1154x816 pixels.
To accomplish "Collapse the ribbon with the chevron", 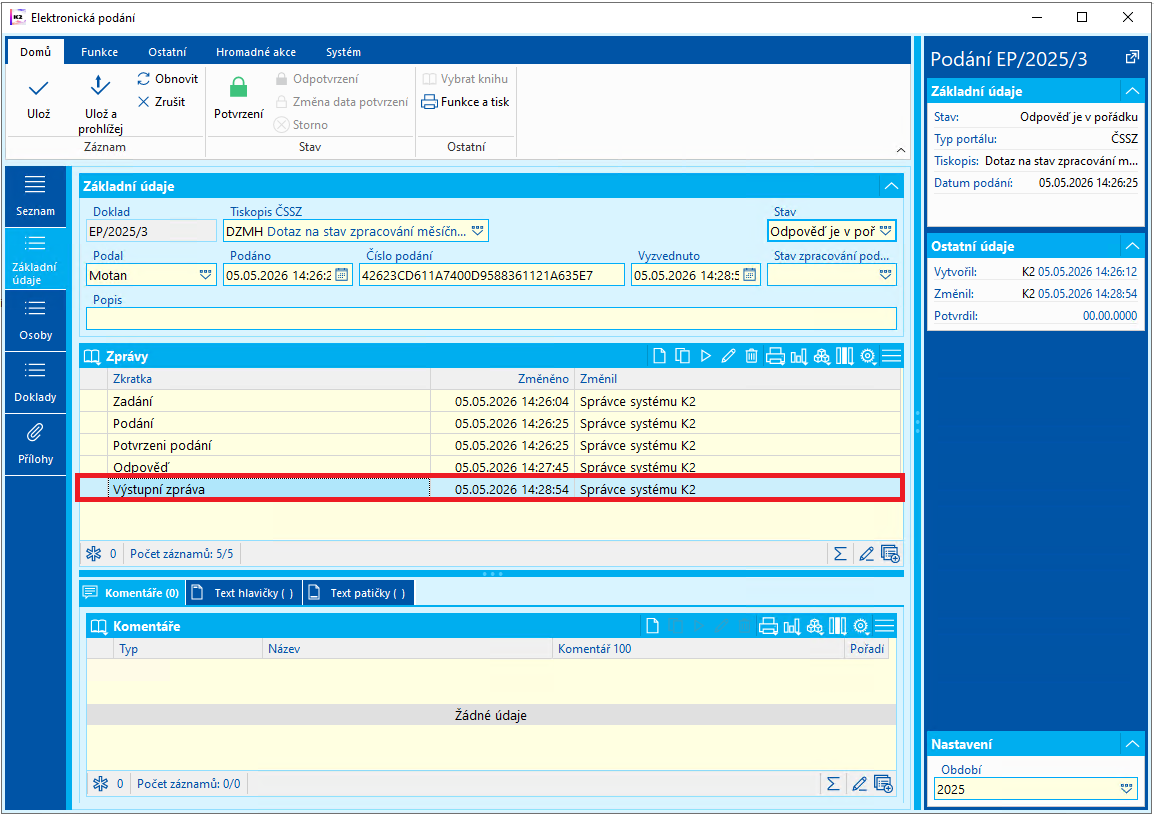I will (901, 150).
